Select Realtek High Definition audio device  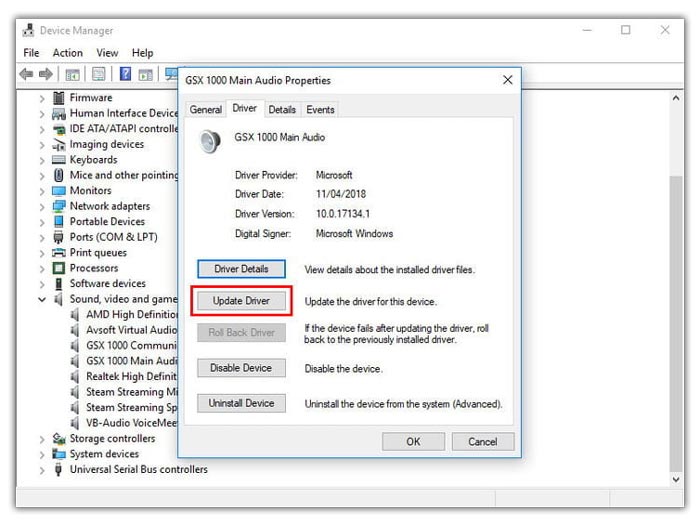point(131,377)
